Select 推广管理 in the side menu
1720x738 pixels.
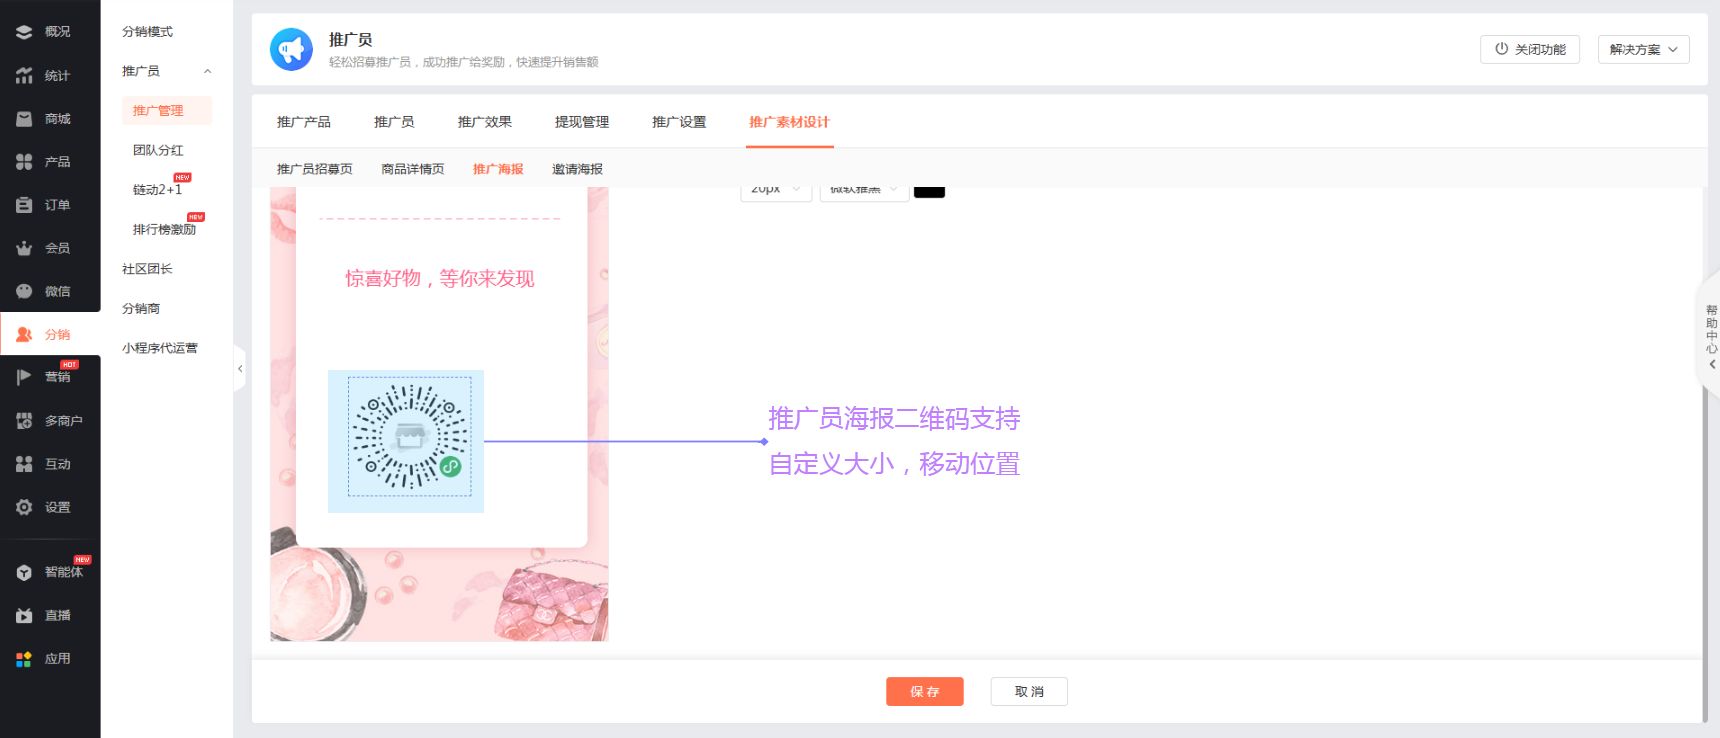coord(166,111)
